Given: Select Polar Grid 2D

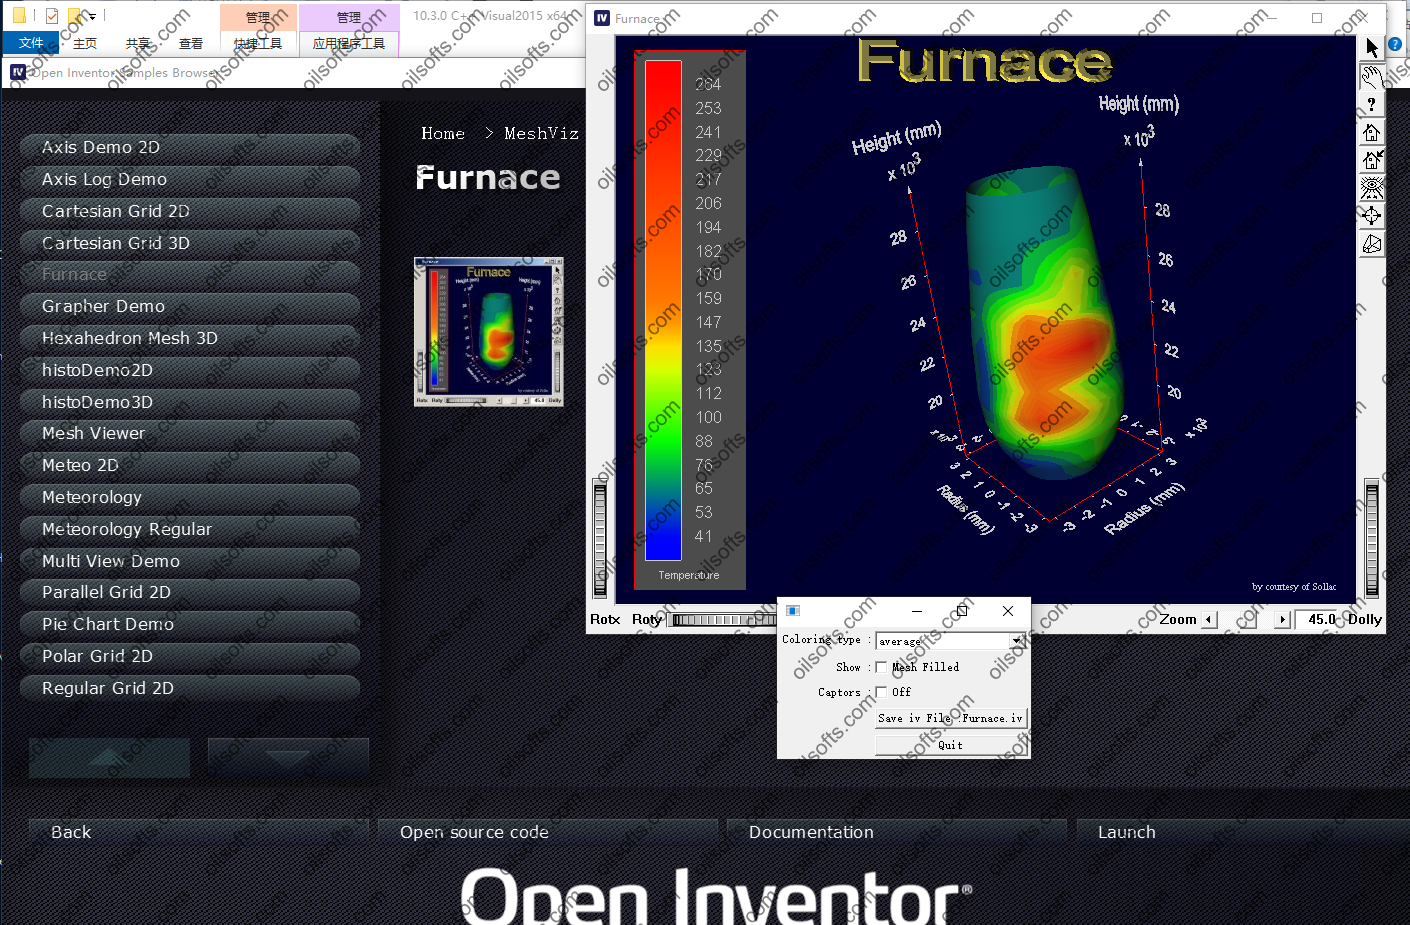Looking at the screenshot, I should [190, 656].
